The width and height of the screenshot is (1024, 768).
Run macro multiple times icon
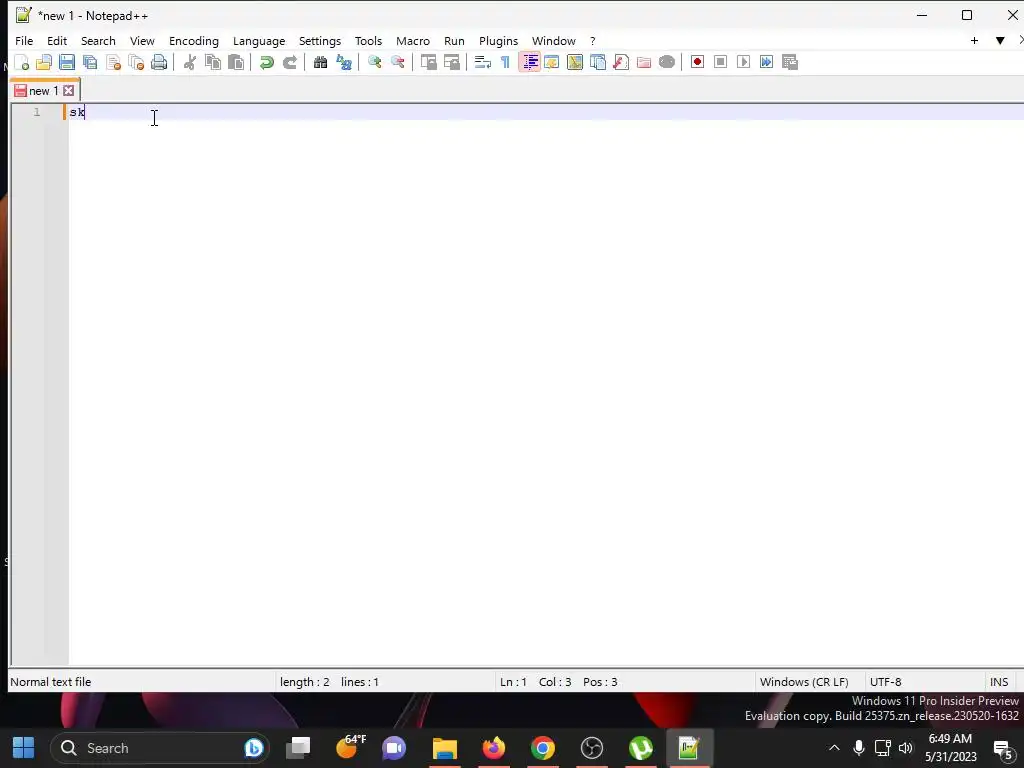[x=766, y=62]
